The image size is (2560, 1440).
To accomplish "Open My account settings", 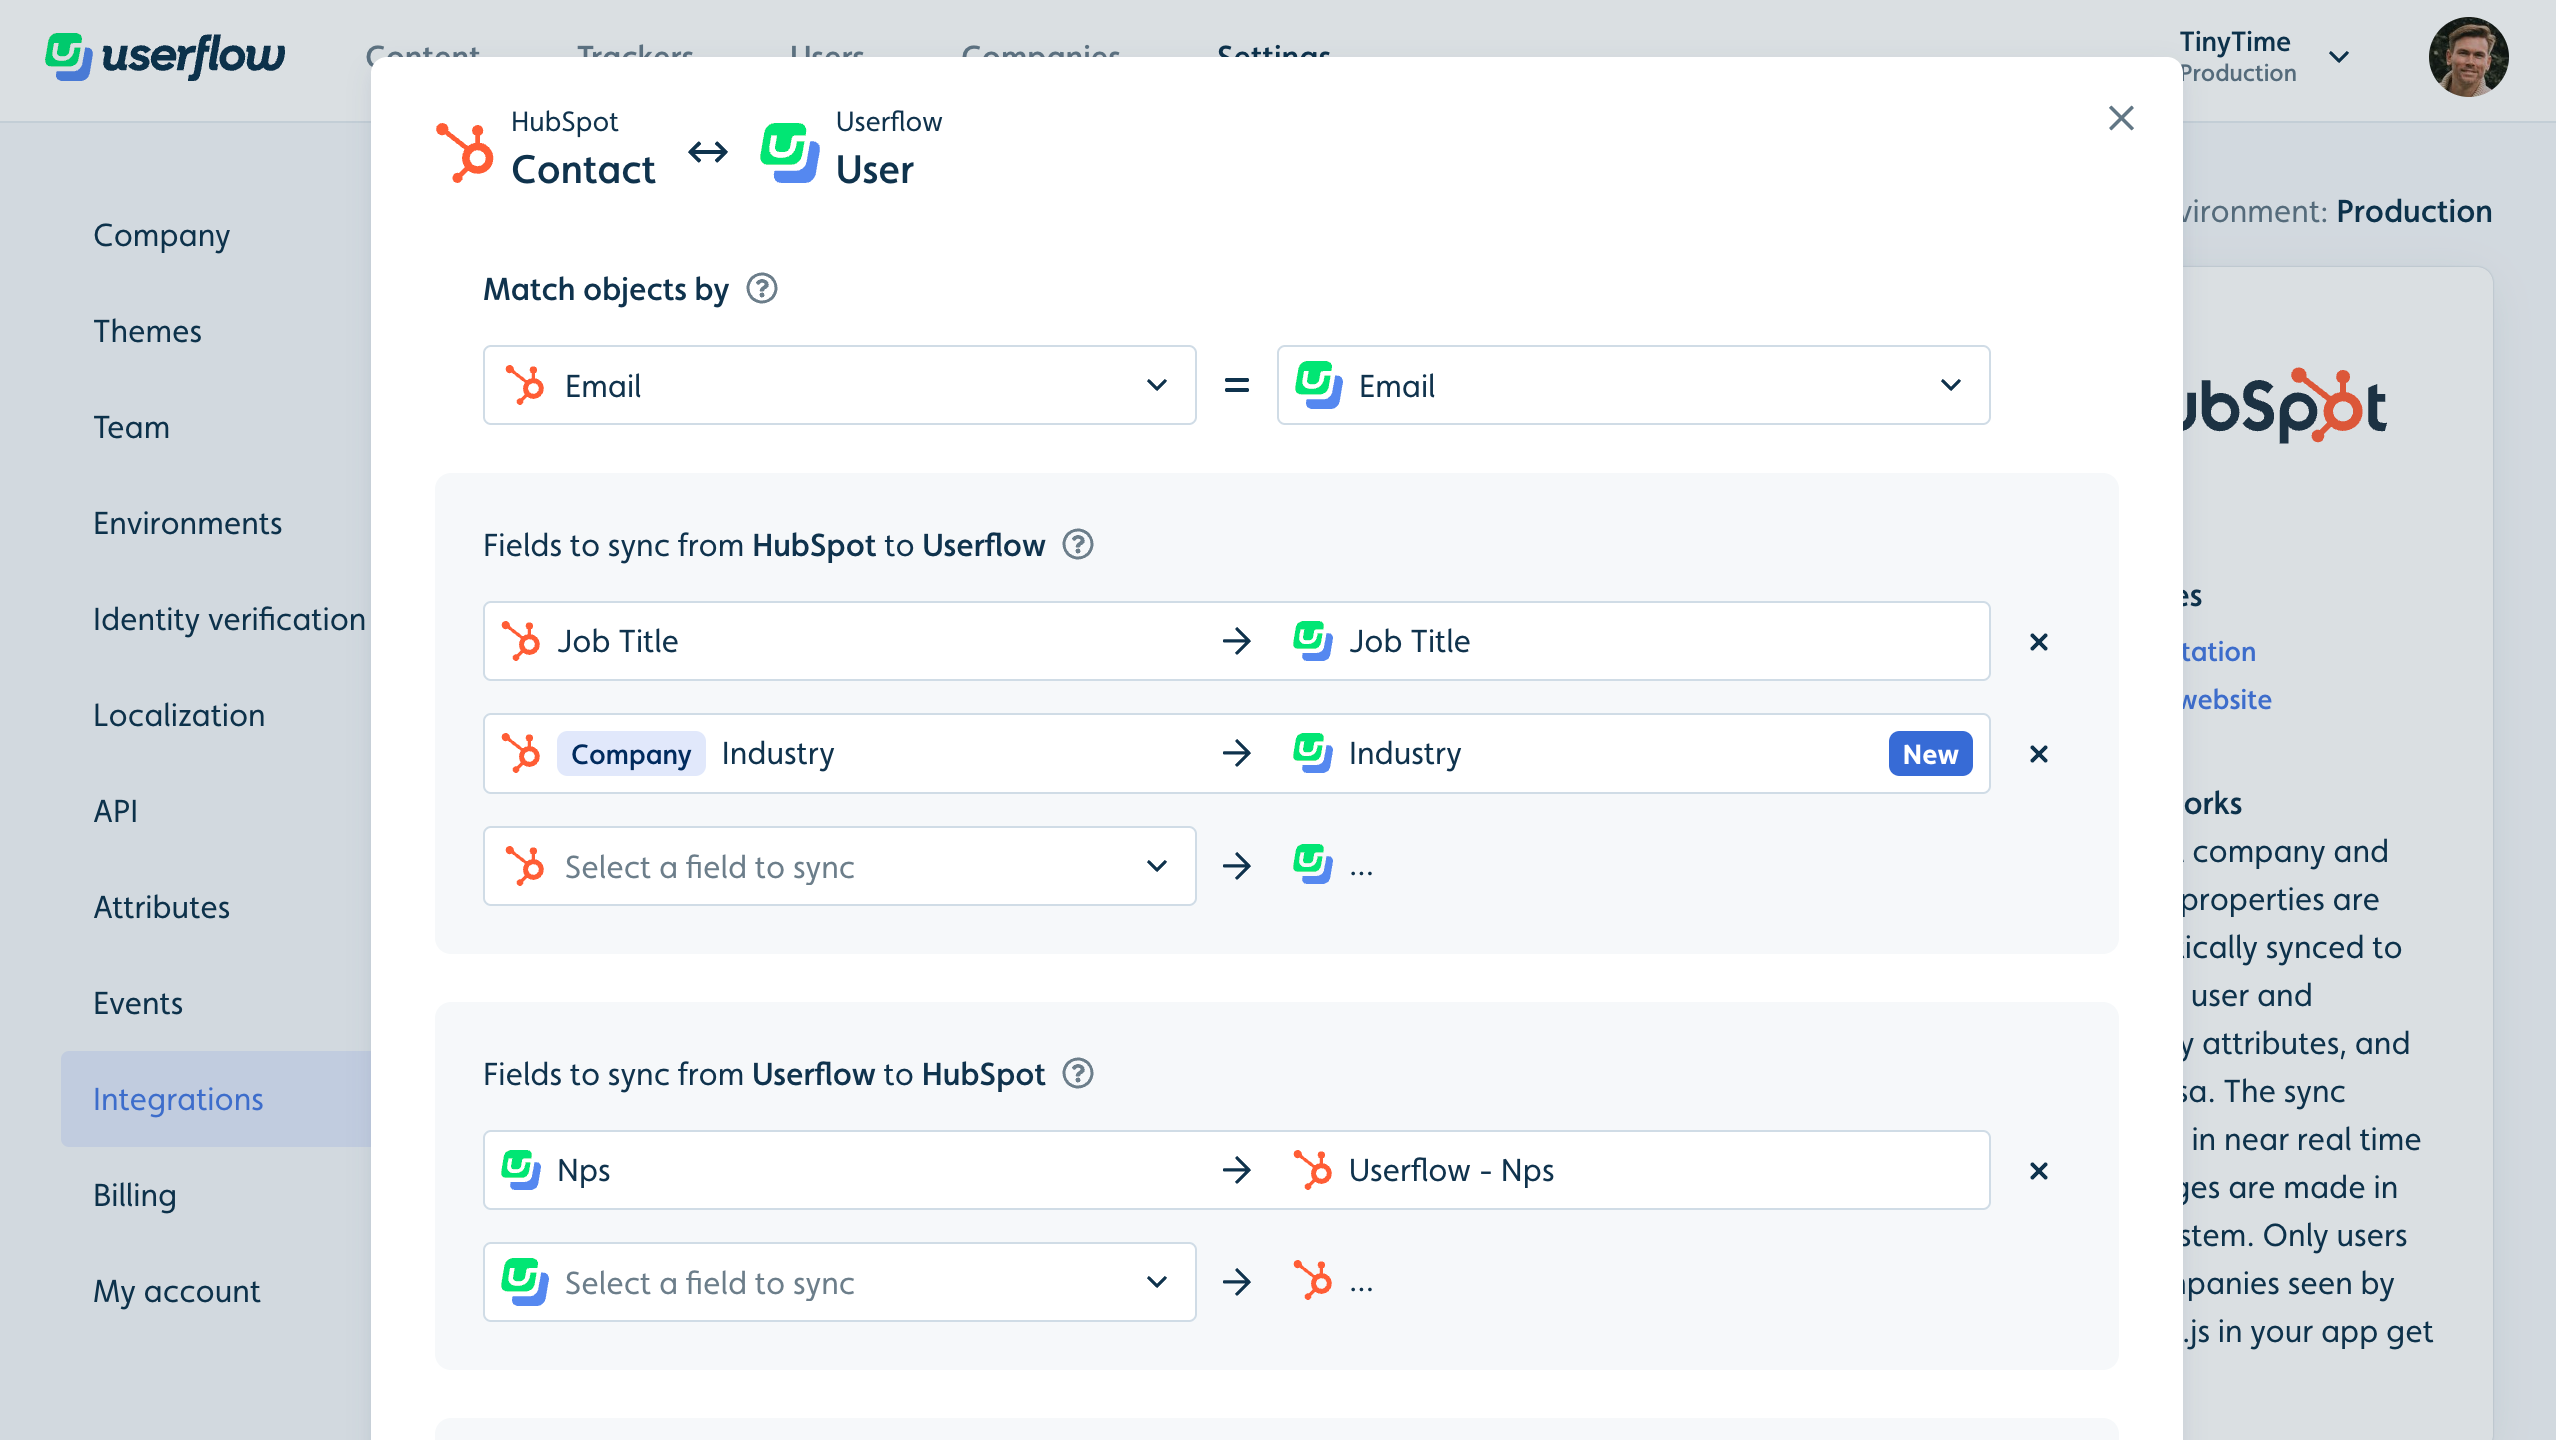I will pyautogui.click(x=176, y=1291).
